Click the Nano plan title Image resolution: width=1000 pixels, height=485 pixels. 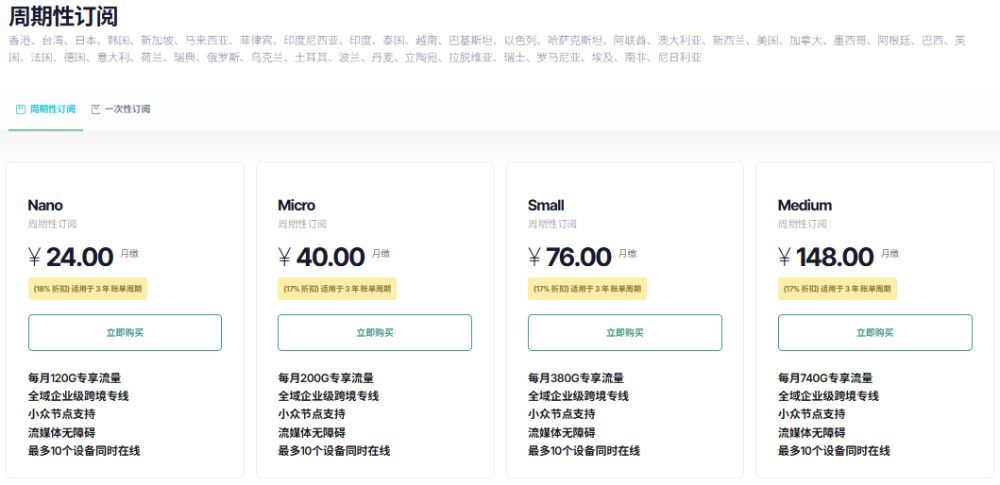(45, 205)
